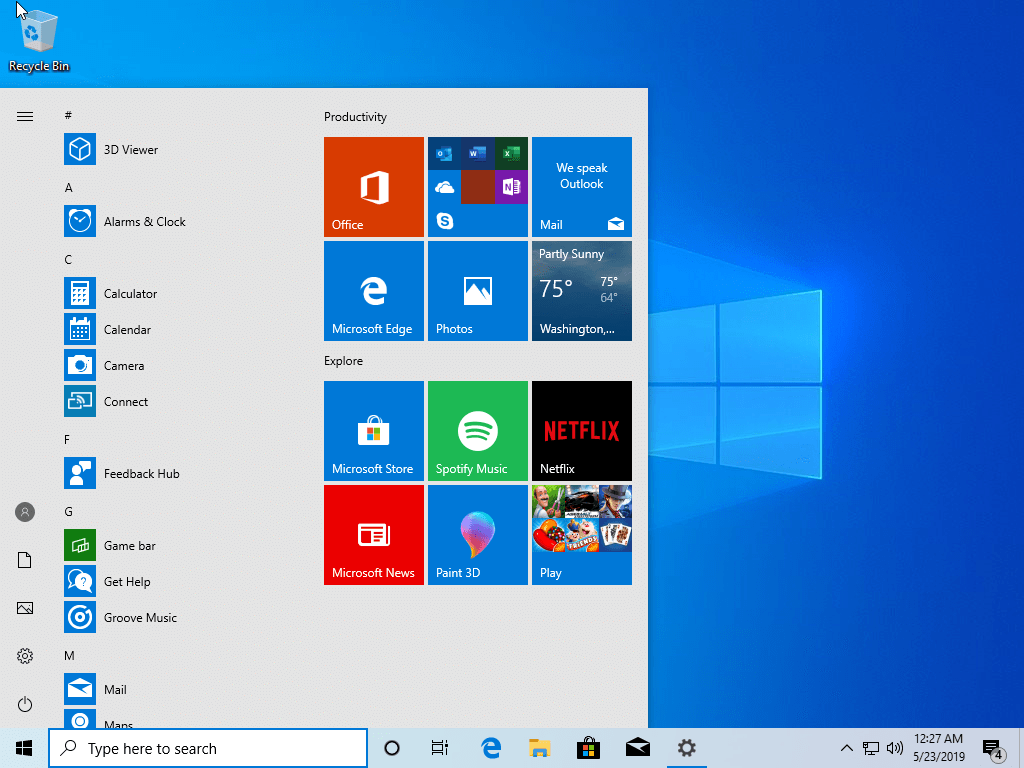Click the 'C' letter header in app list
The image size is (1024, 768).
click(x=68, y=259)
